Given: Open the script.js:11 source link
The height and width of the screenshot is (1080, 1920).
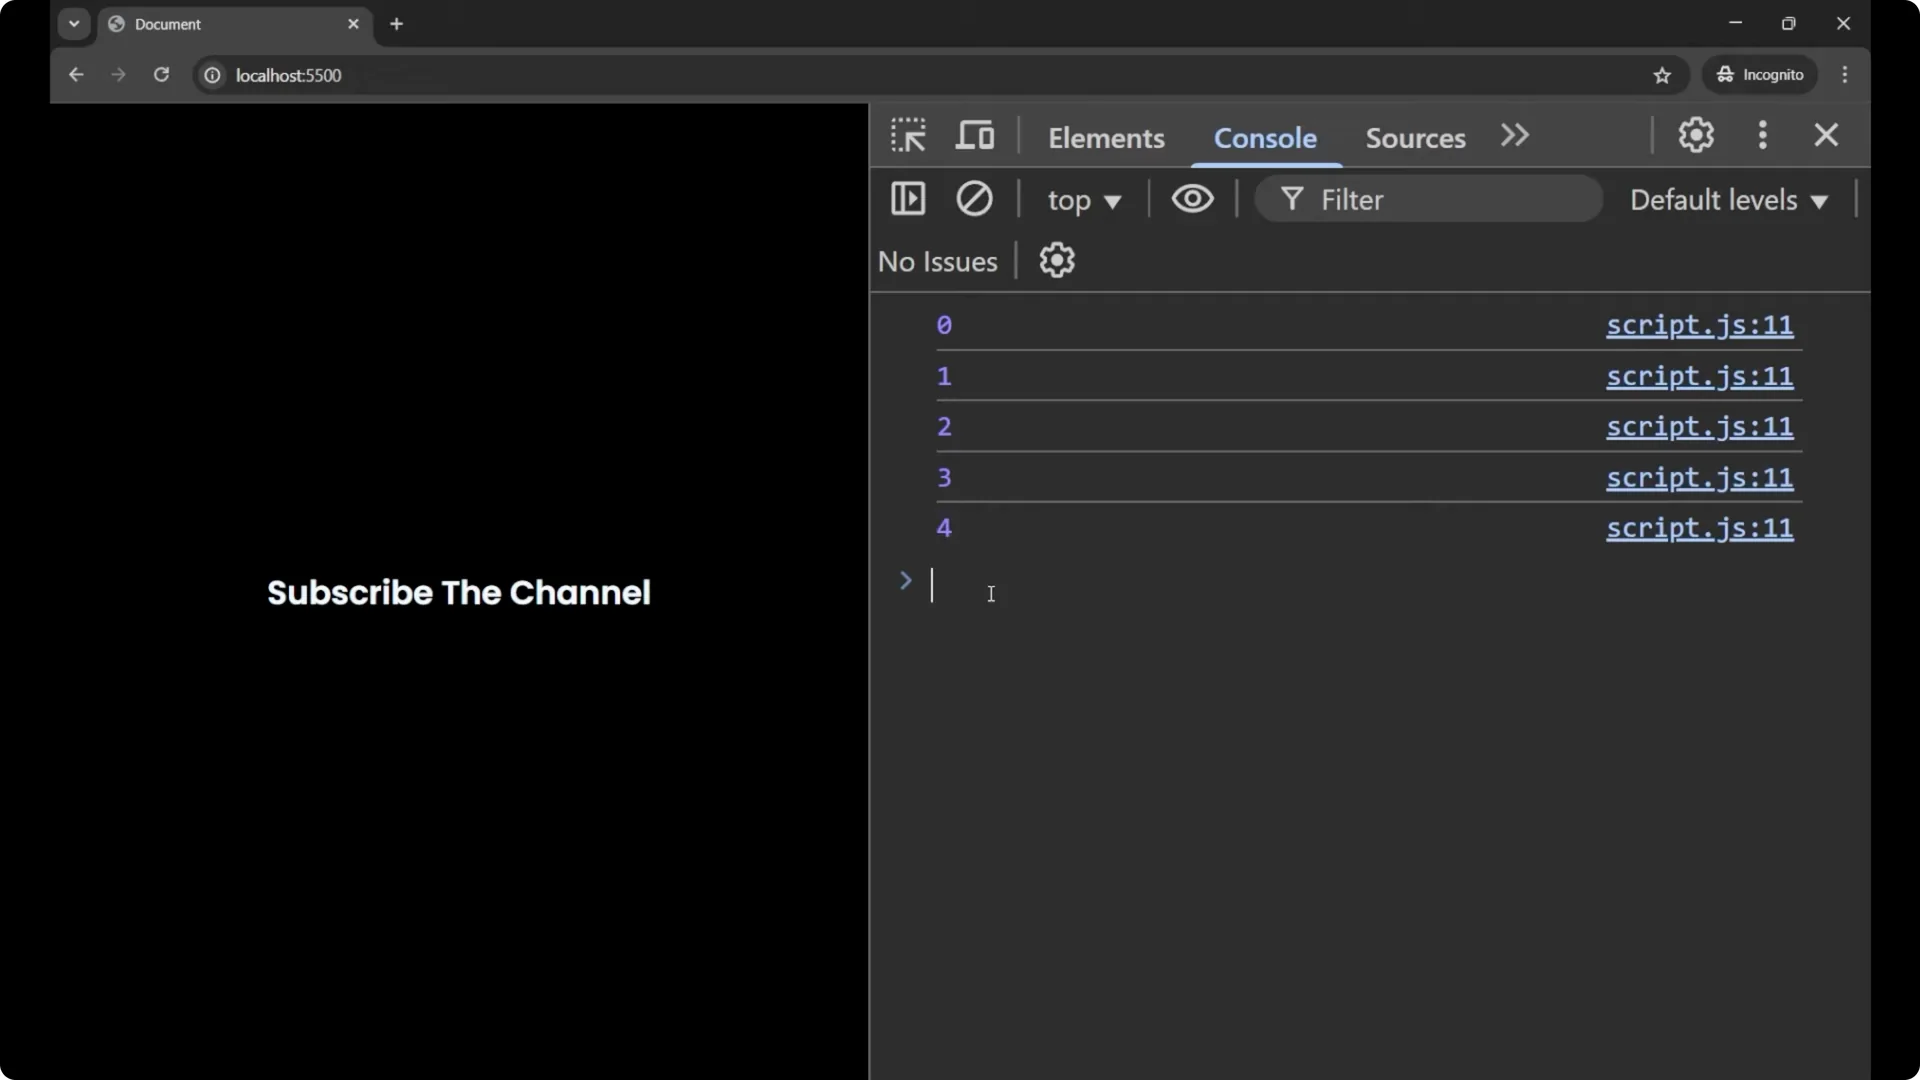Looking at the screenshot, I should pos(1698,326).
